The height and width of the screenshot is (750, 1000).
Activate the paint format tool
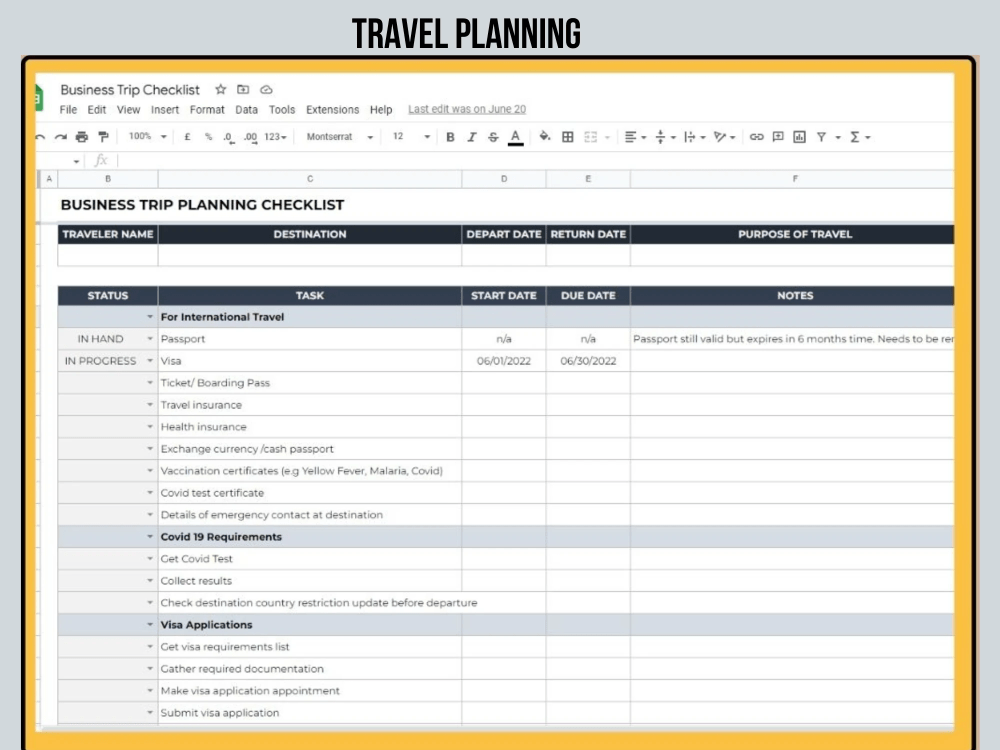103,136
